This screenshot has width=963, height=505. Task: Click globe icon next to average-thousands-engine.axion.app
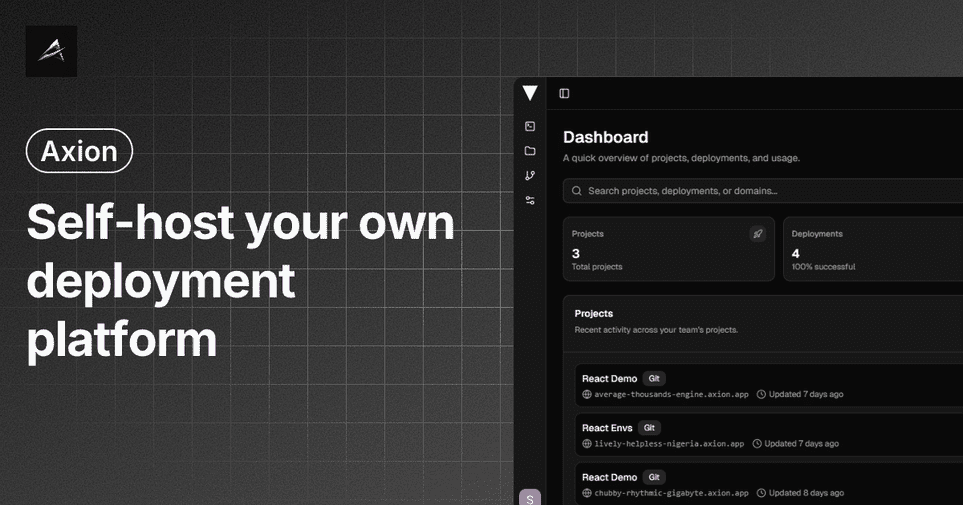coord(587,394)
